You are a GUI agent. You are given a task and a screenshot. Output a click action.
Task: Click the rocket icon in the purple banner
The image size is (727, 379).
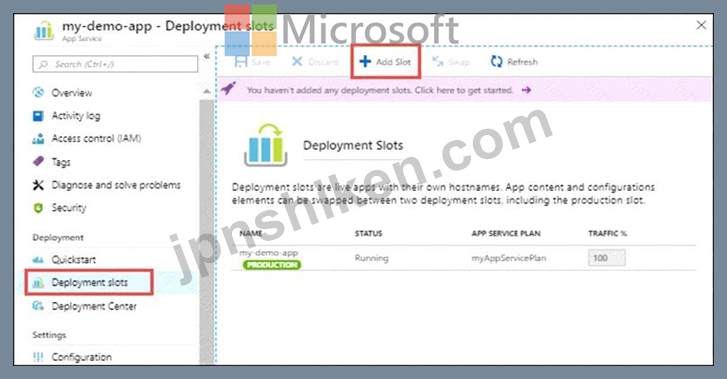228,88
